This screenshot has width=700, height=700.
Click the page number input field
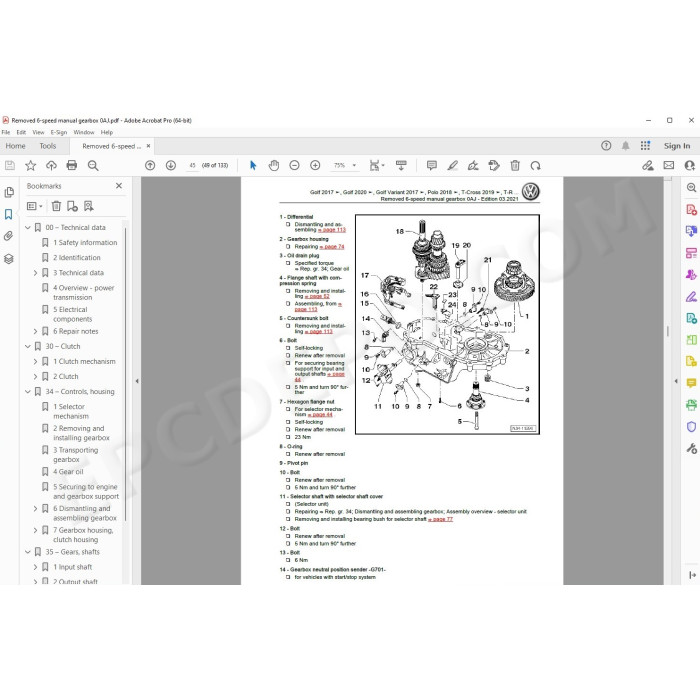(192, 165)
